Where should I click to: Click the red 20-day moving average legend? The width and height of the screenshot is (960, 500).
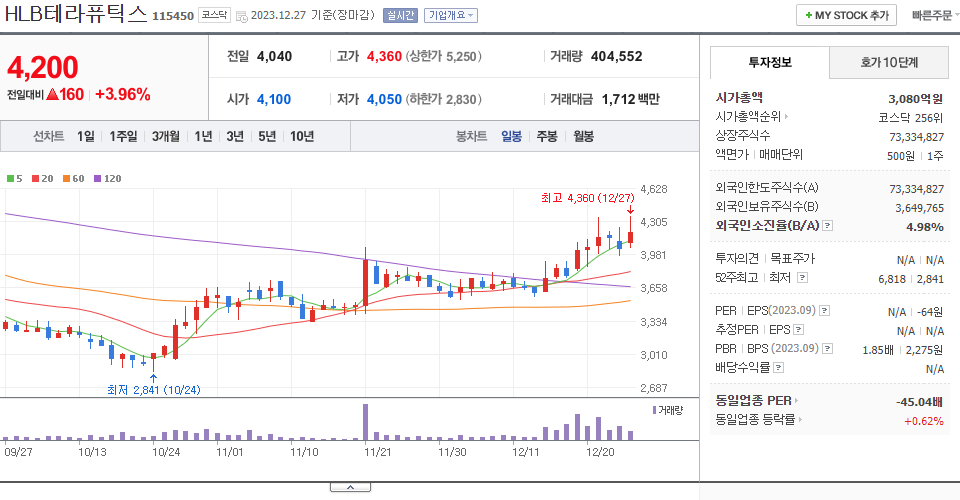[42, 179]
